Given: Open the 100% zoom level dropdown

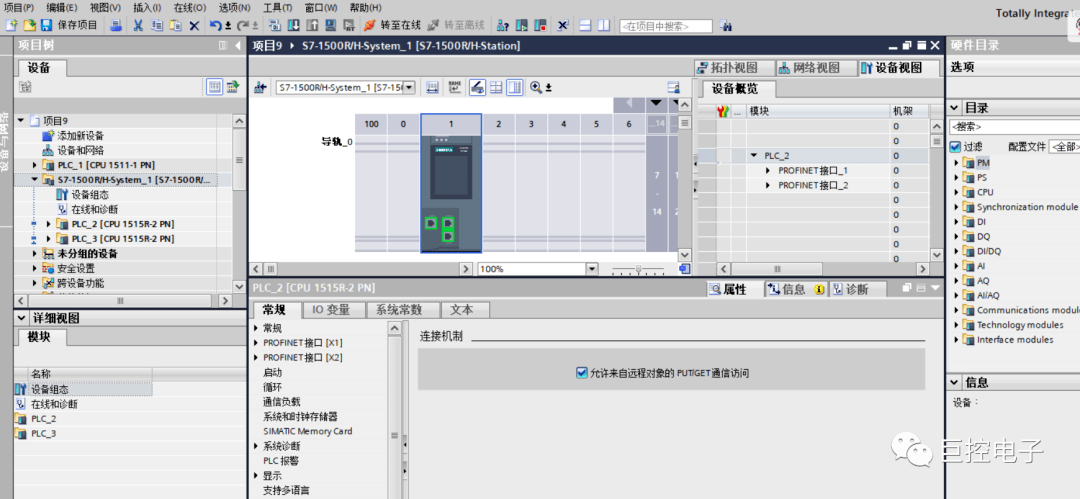Looking at the screenshot, I should [x=591, y=269].
